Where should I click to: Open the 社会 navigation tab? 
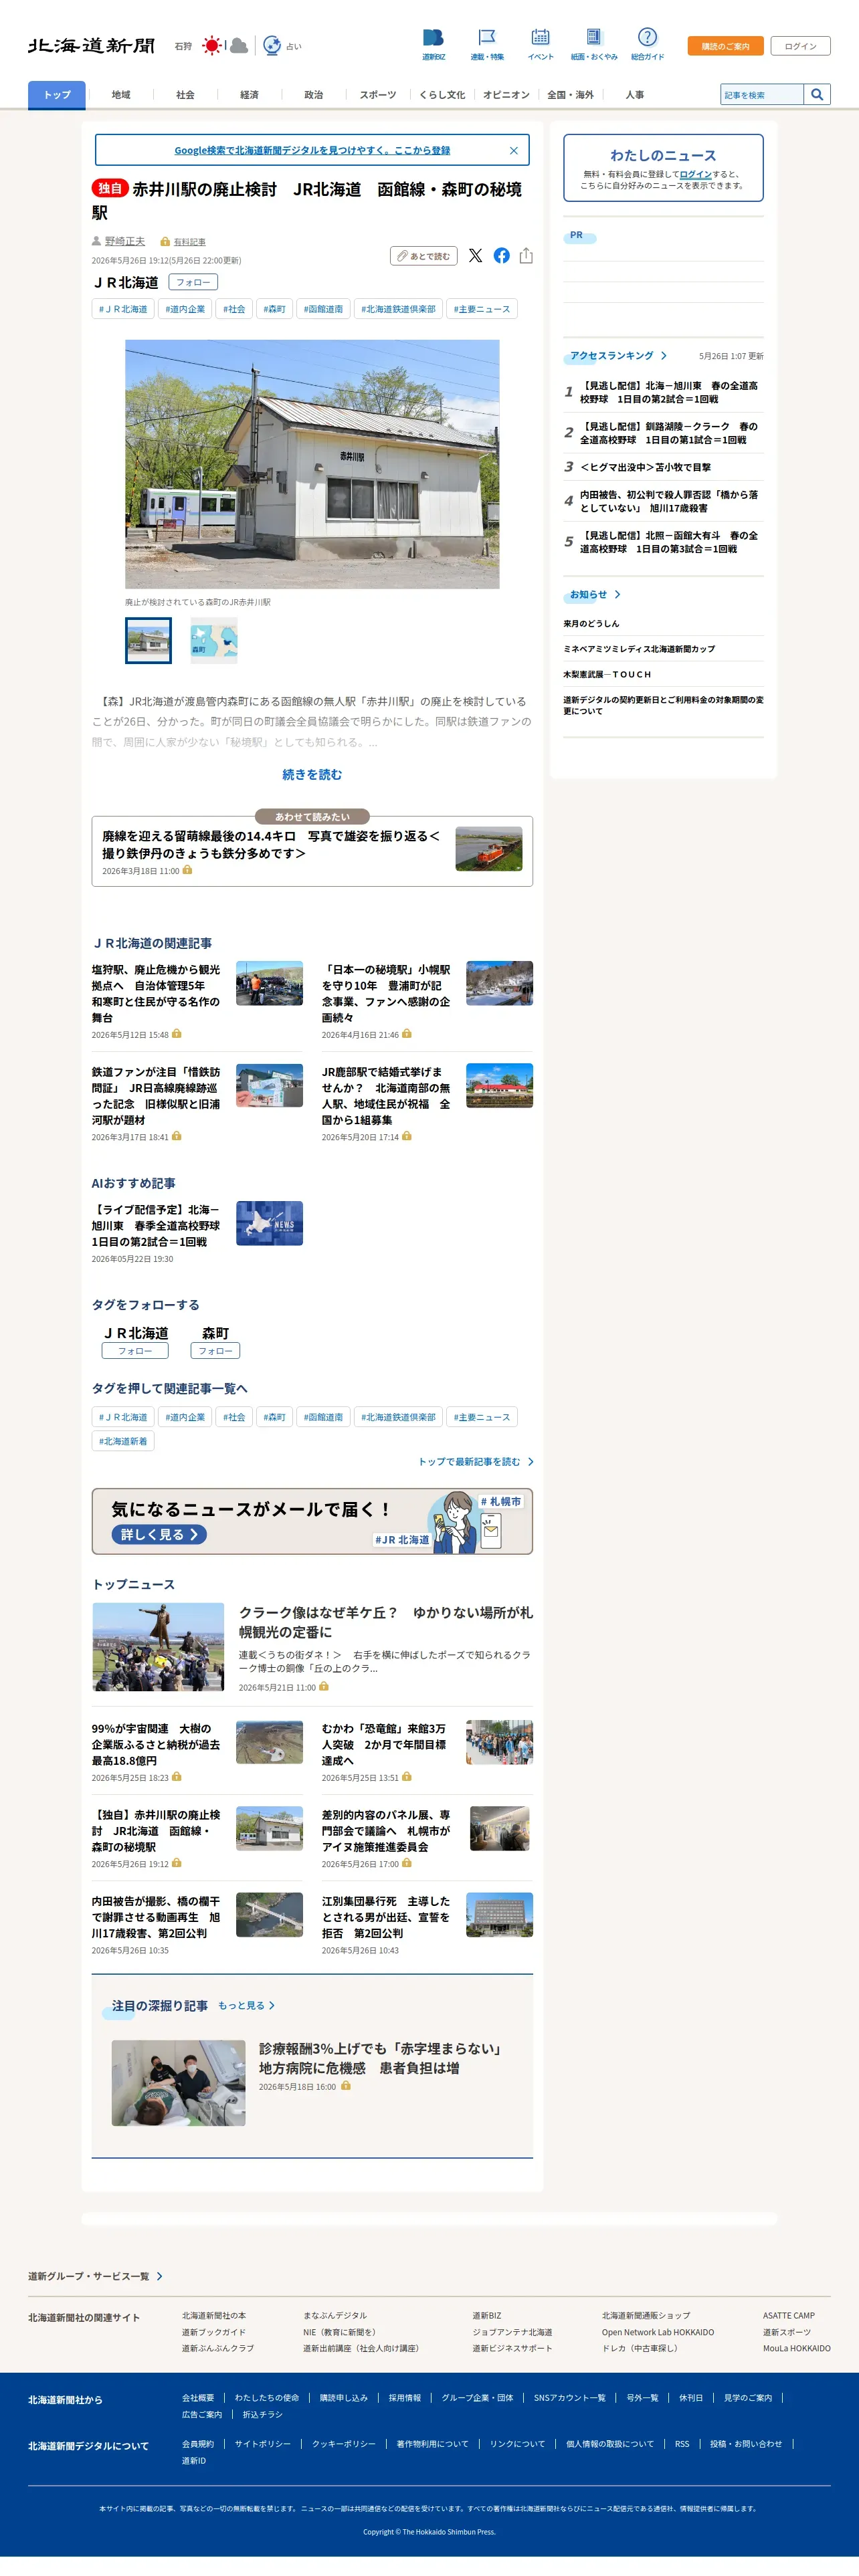coord(185,95)
